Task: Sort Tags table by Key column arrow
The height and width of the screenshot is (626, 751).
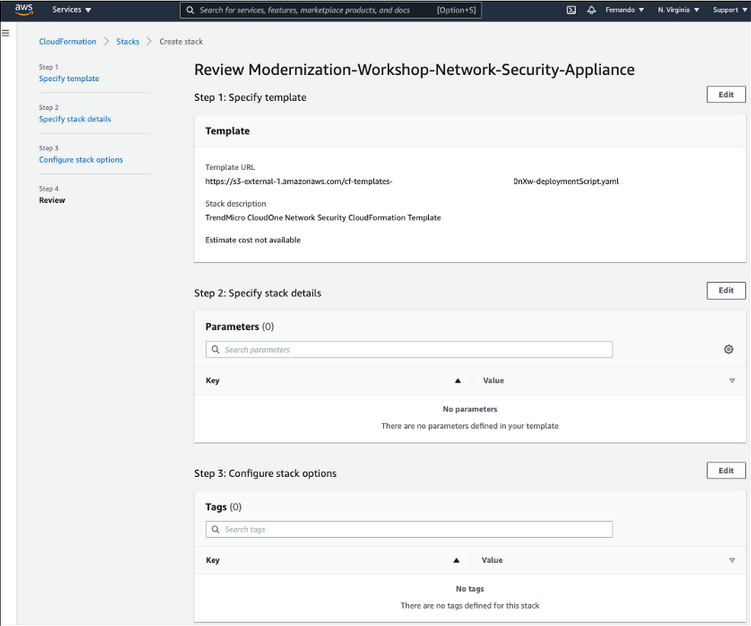Action: pyautogui.click(x=456, y=560)
